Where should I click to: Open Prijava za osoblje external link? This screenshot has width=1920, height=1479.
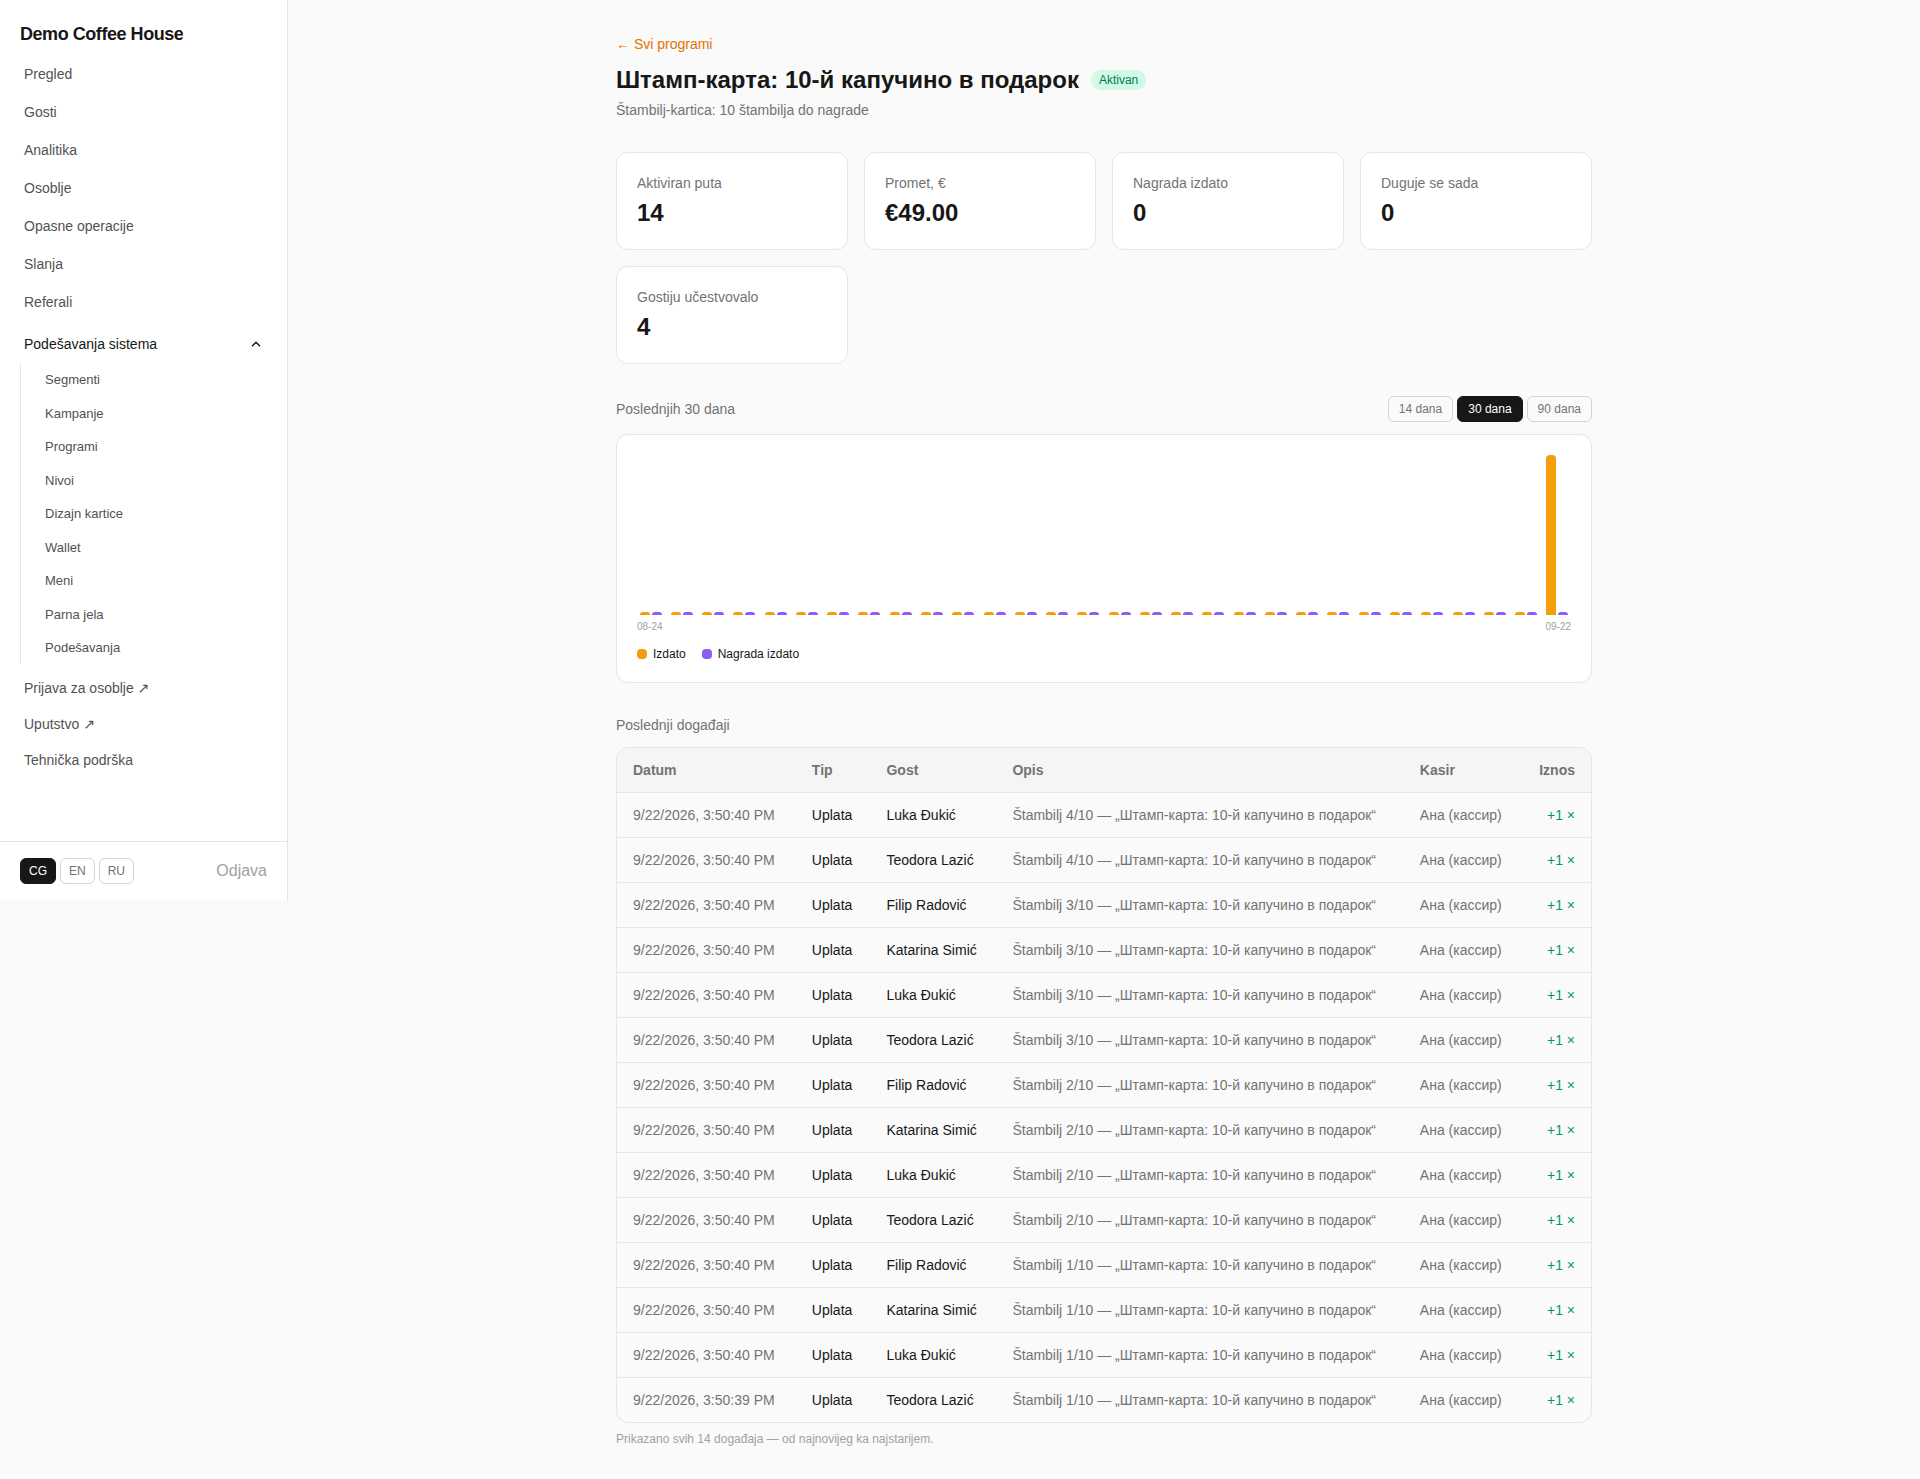[x=86, y=688]
